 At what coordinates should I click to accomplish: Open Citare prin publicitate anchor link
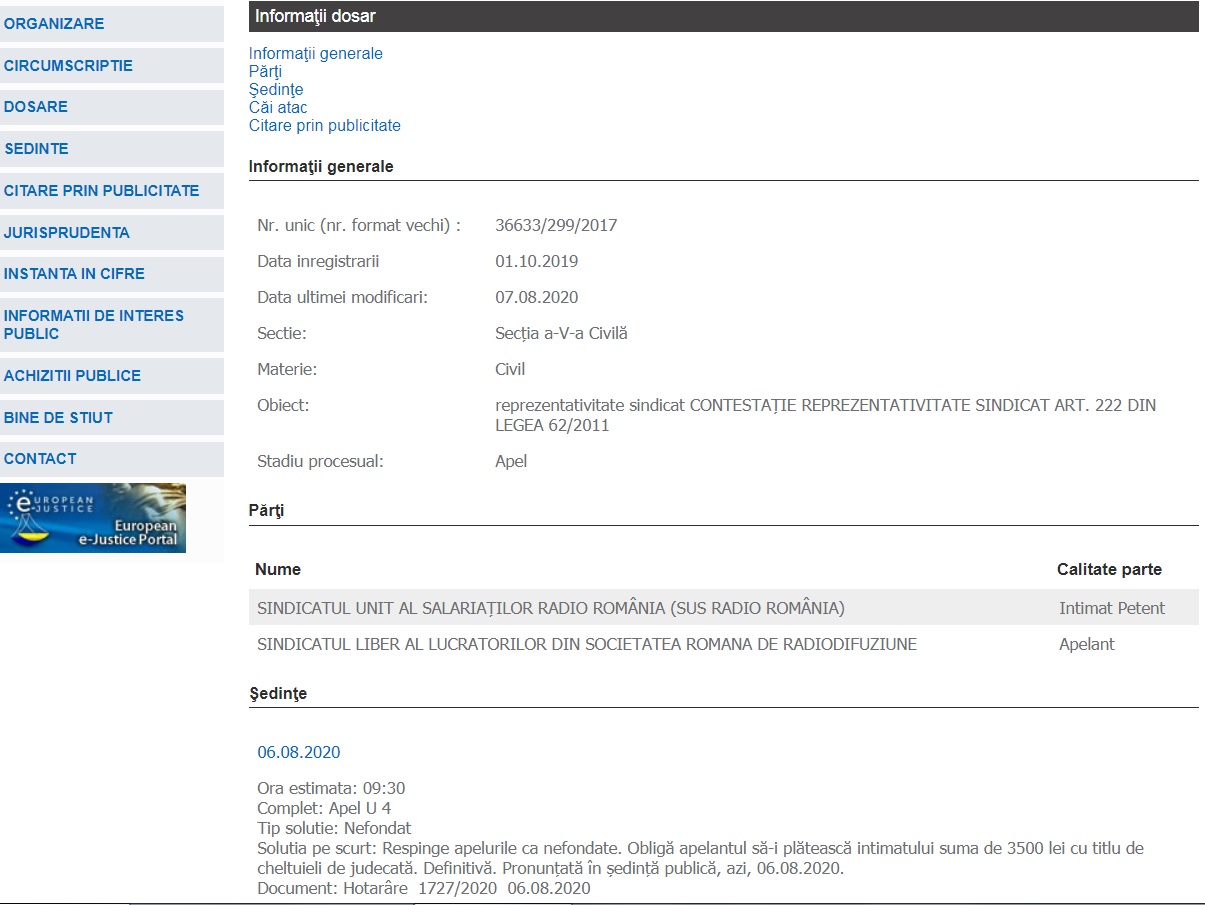[324, 126]
